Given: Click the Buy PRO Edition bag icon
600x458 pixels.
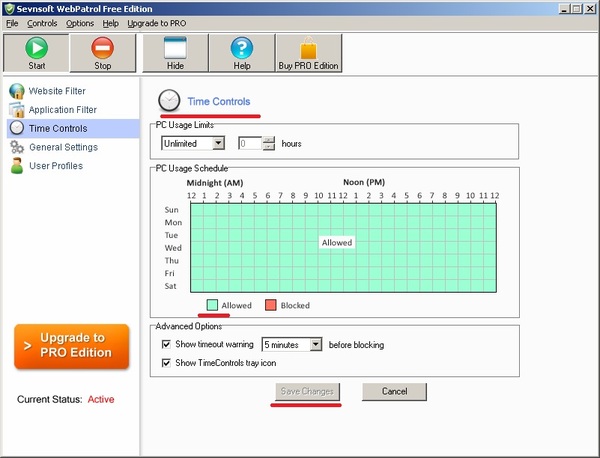Looking at the screenshot, I should [x=309, y=47].
